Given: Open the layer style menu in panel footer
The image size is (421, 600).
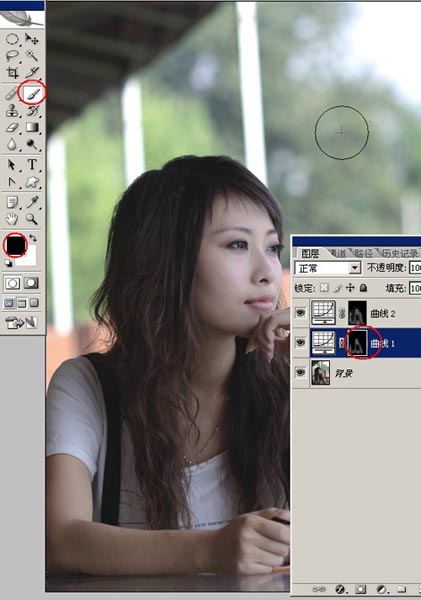Looking at the screenshot, I should click(340, 589).
